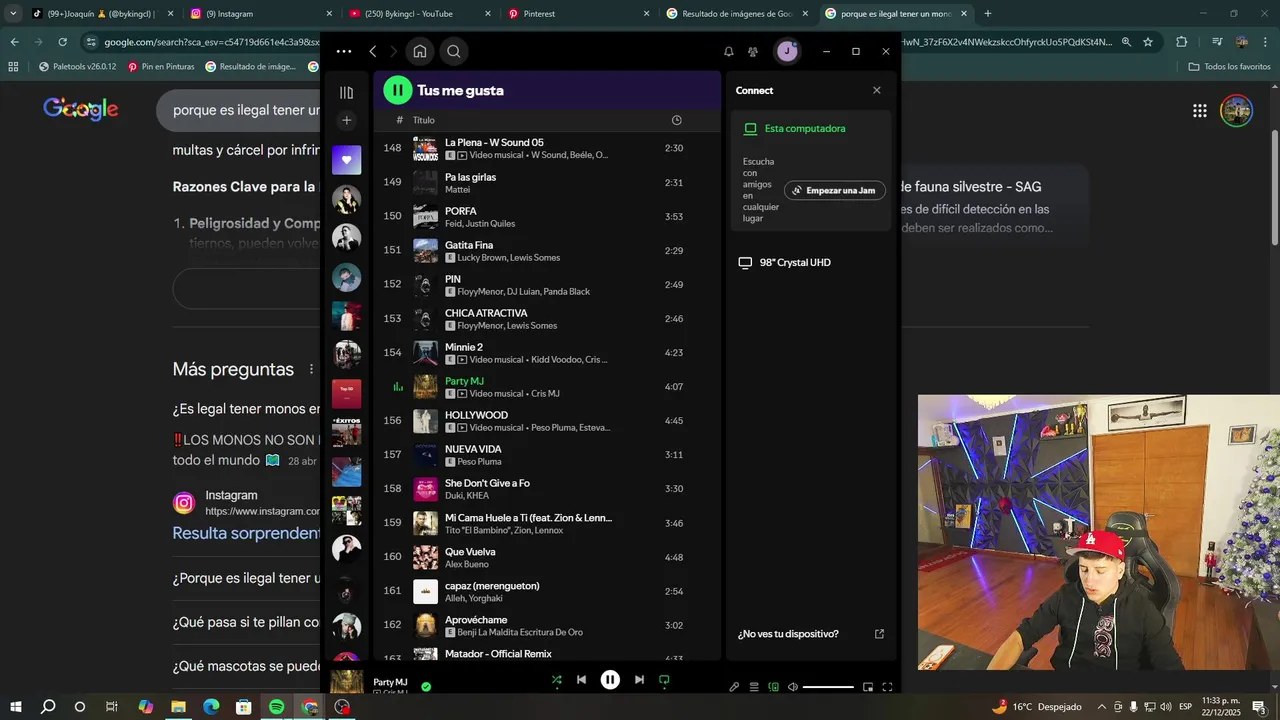Select capaz (merengueton) track
Image resolution: width=1280 pixels, height=720 pixels.
[547, 591]
